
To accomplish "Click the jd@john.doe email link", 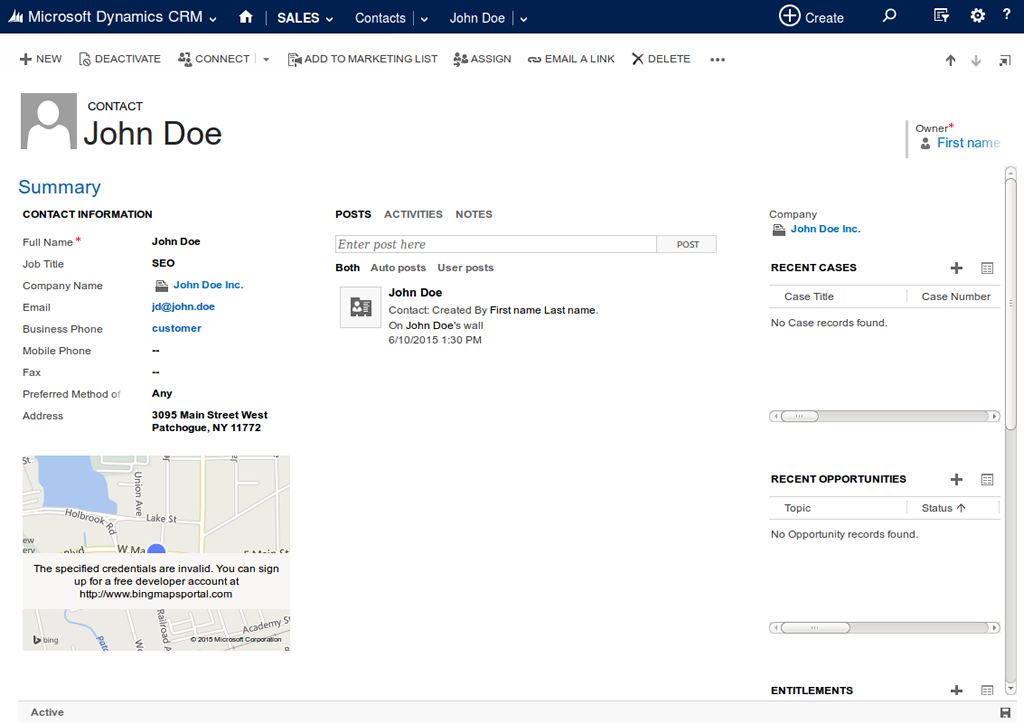I will [x=184, y=307].
